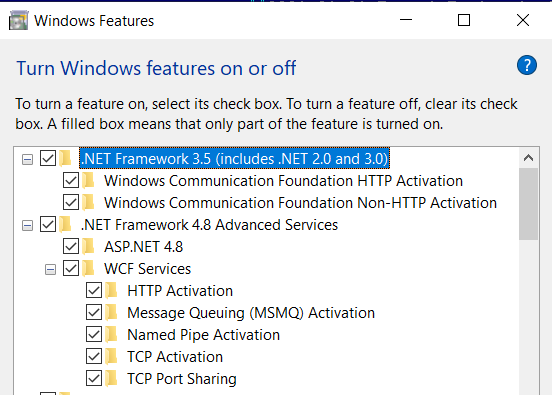The image size is (552, 395).
Task: Uncheck TCP Port Sharing checkbox
Action: click(x=94, y=378)
